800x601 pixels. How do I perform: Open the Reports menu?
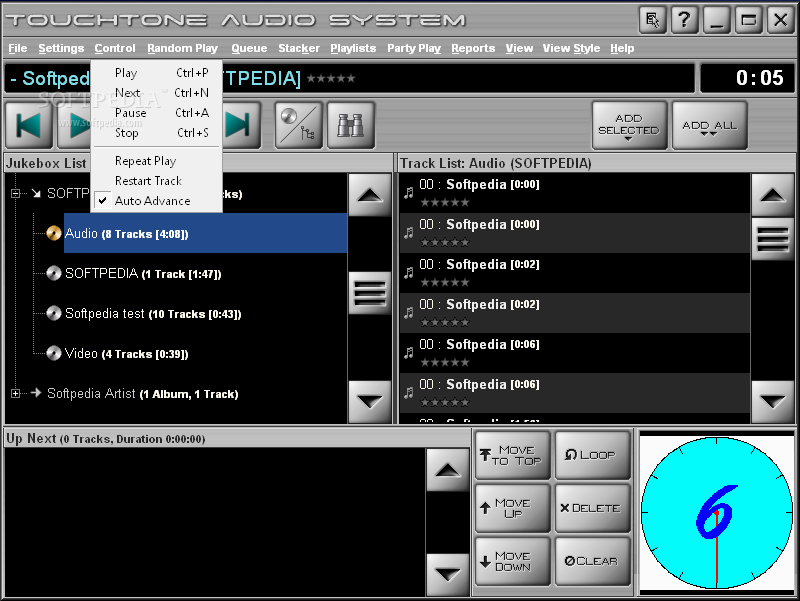(473, 48)
